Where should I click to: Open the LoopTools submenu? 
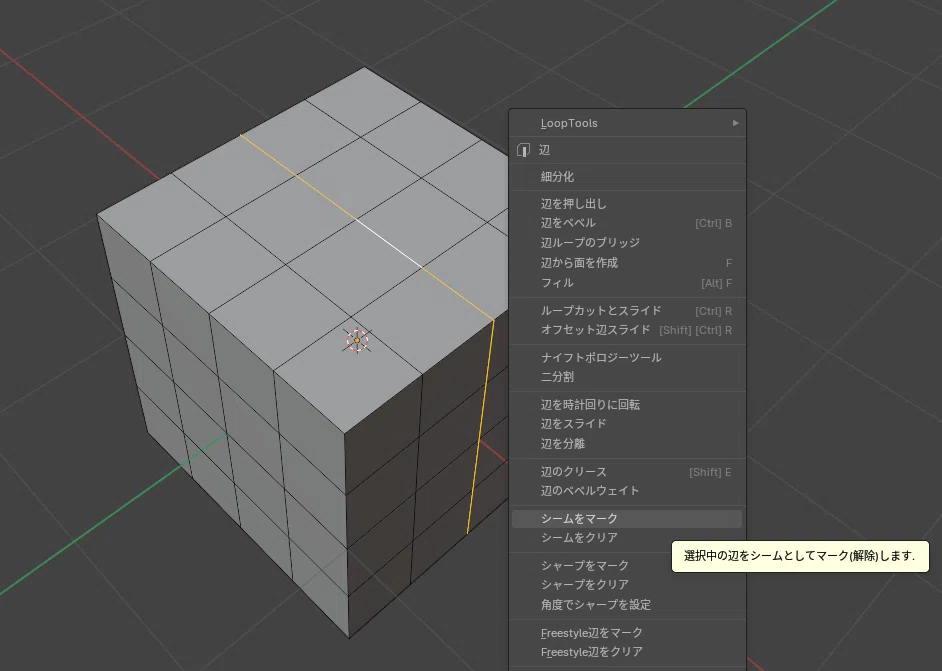[x=627, y=123]
